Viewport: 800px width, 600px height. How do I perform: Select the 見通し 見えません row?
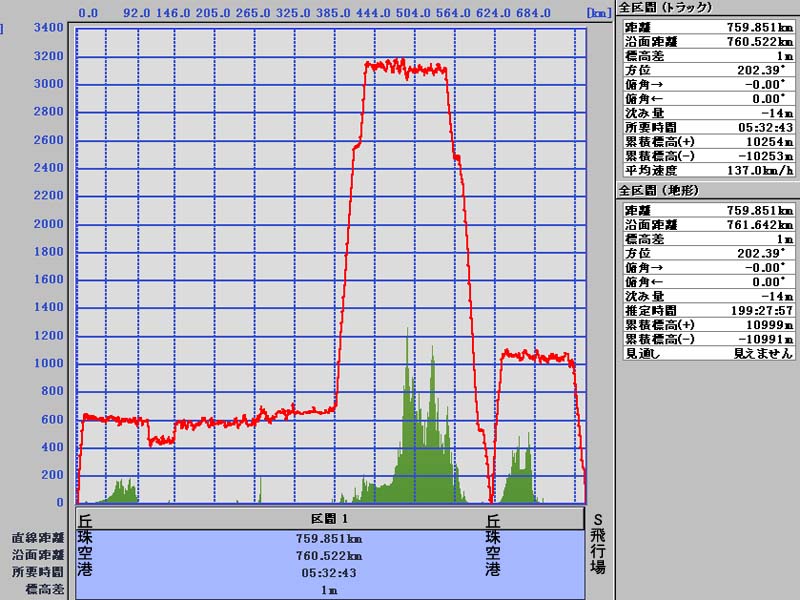tap(707, 354)
